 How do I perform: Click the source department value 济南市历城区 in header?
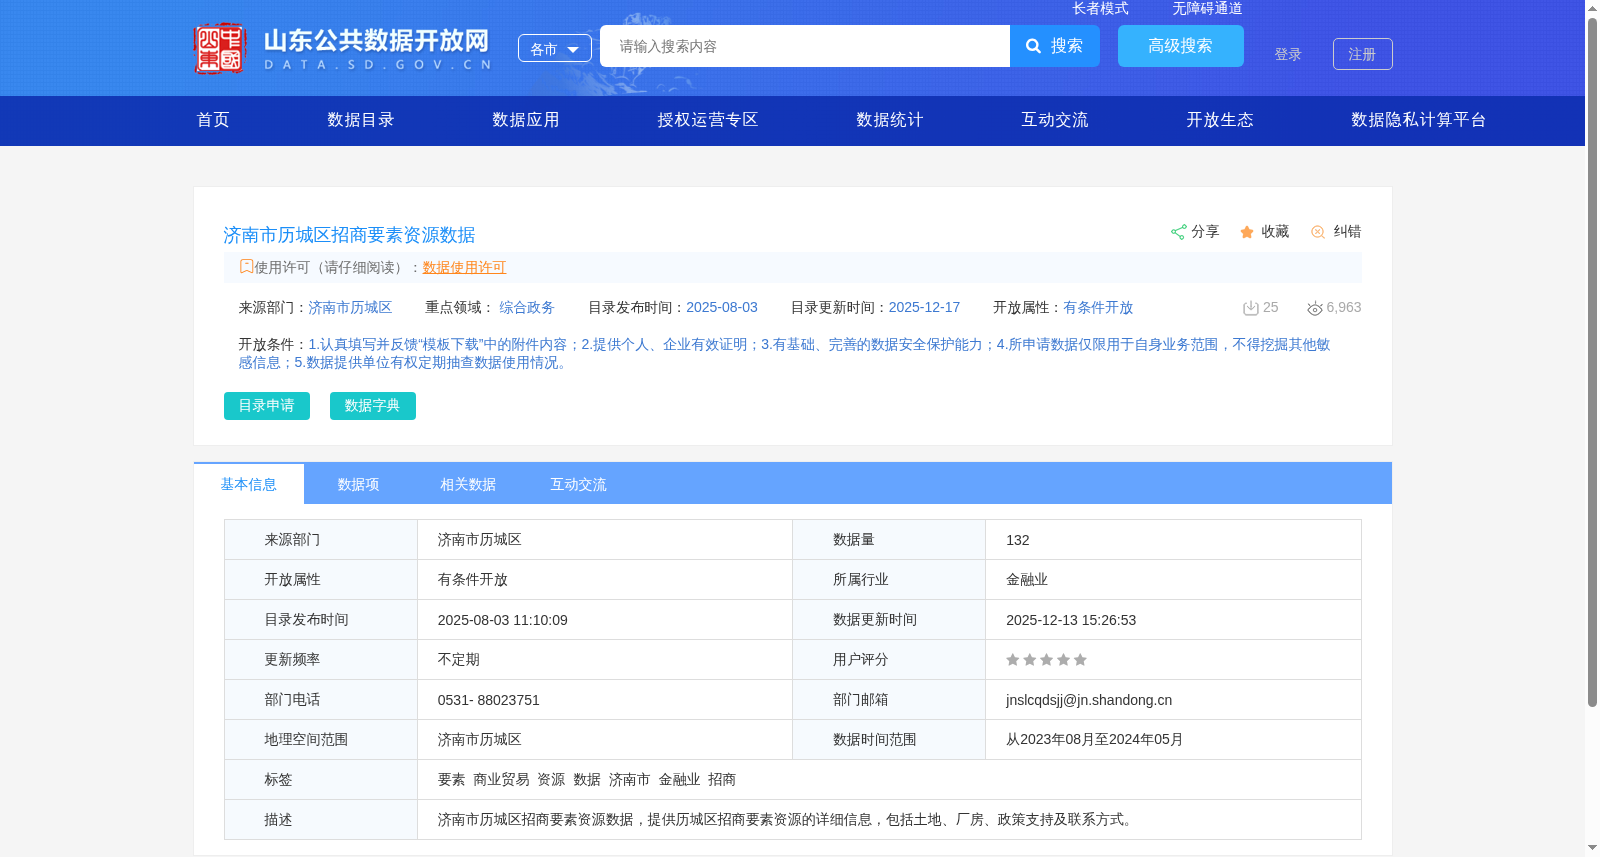[350, 308]
